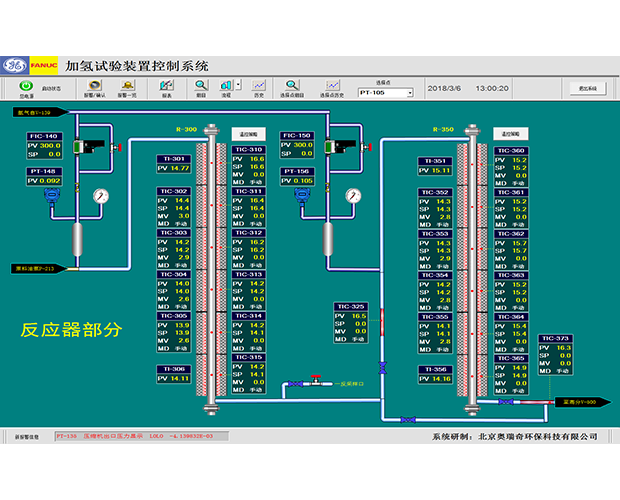Click the red hand valve near FIC-150
Screen dimensions: 620x500
(x=367, y=147)
